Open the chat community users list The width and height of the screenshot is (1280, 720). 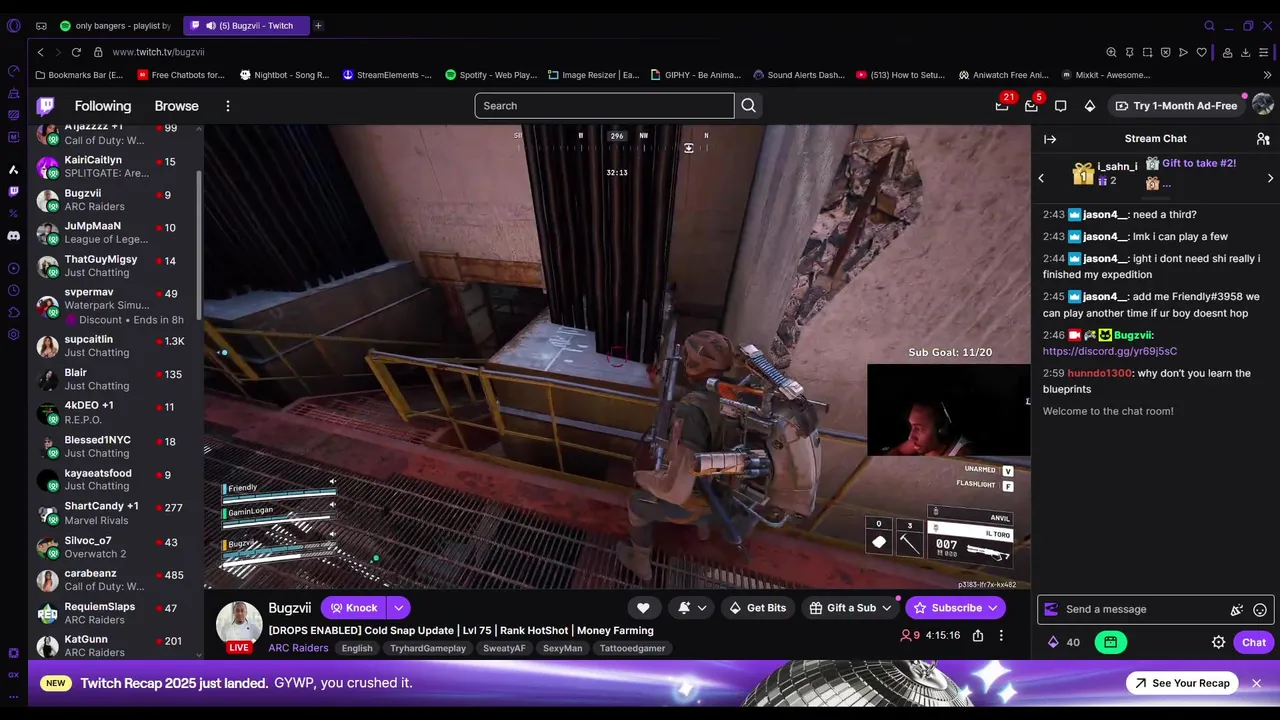click(x=1263, y=139)
